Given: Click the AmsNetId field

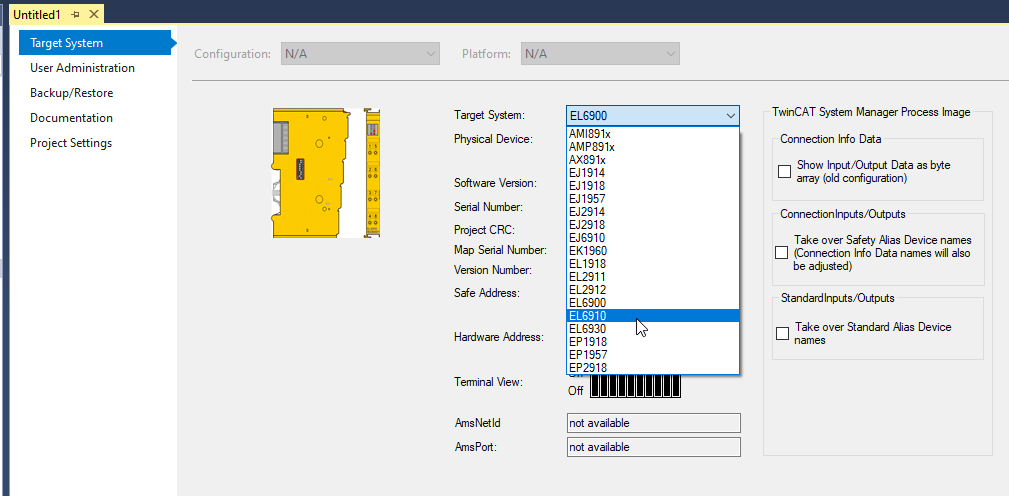Looking at the screenshot, I should coord(654,423).
